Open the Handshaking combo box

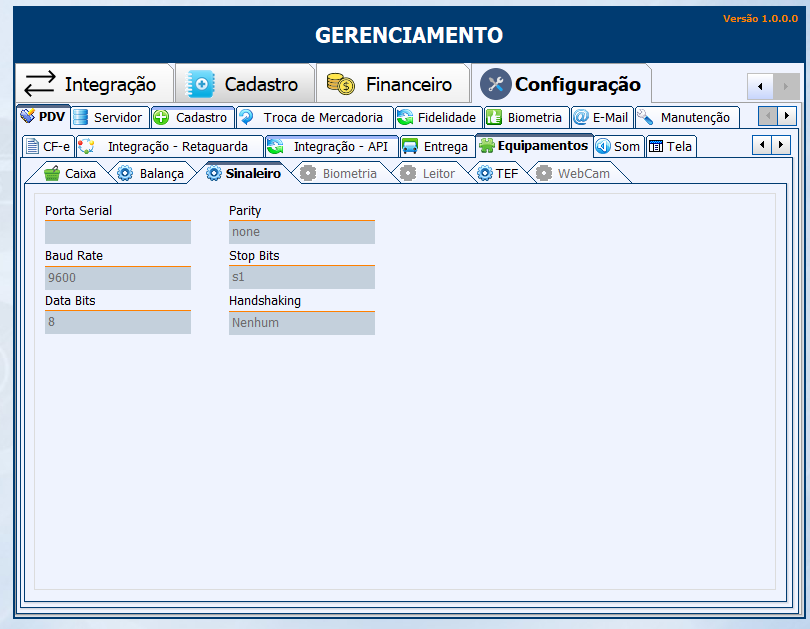(301, 323)
